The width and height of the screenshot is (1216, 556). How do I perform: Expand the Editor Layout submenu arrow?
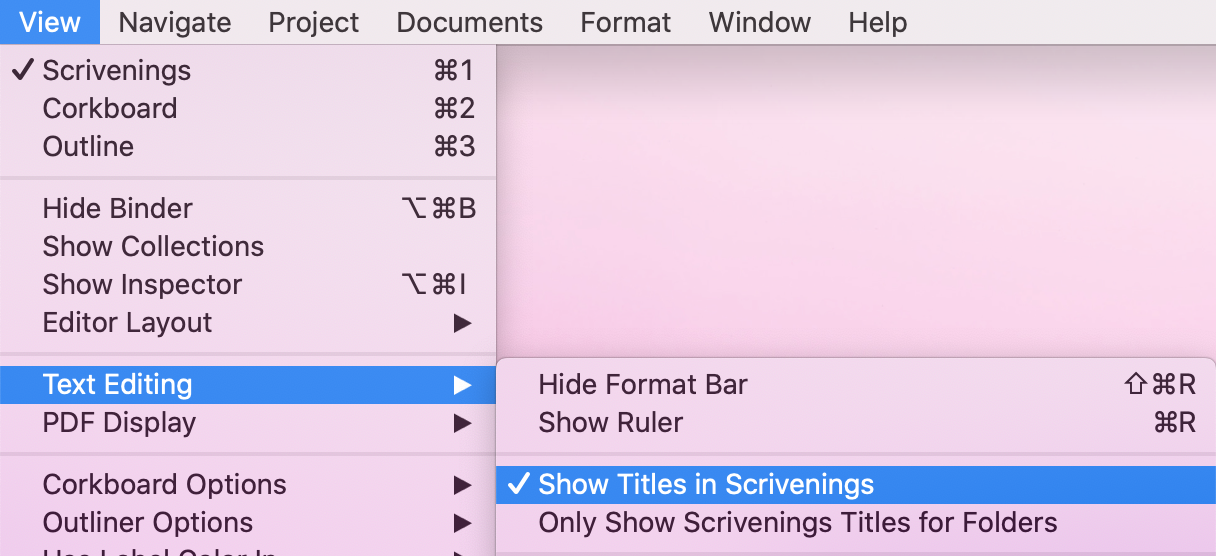(x=461, y=323)
